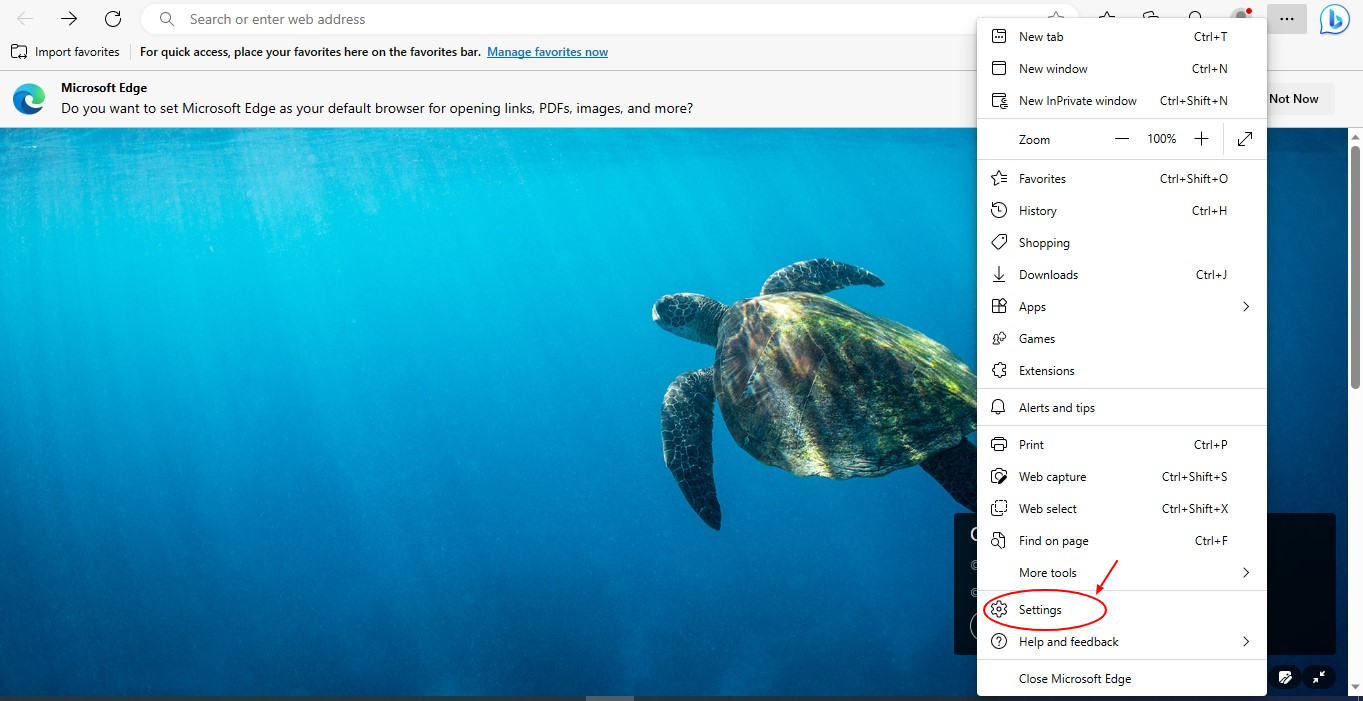Viewport: 1363px width, 701px height.
Task: Click the Manage favorites now link
Action: coord(547,51)
